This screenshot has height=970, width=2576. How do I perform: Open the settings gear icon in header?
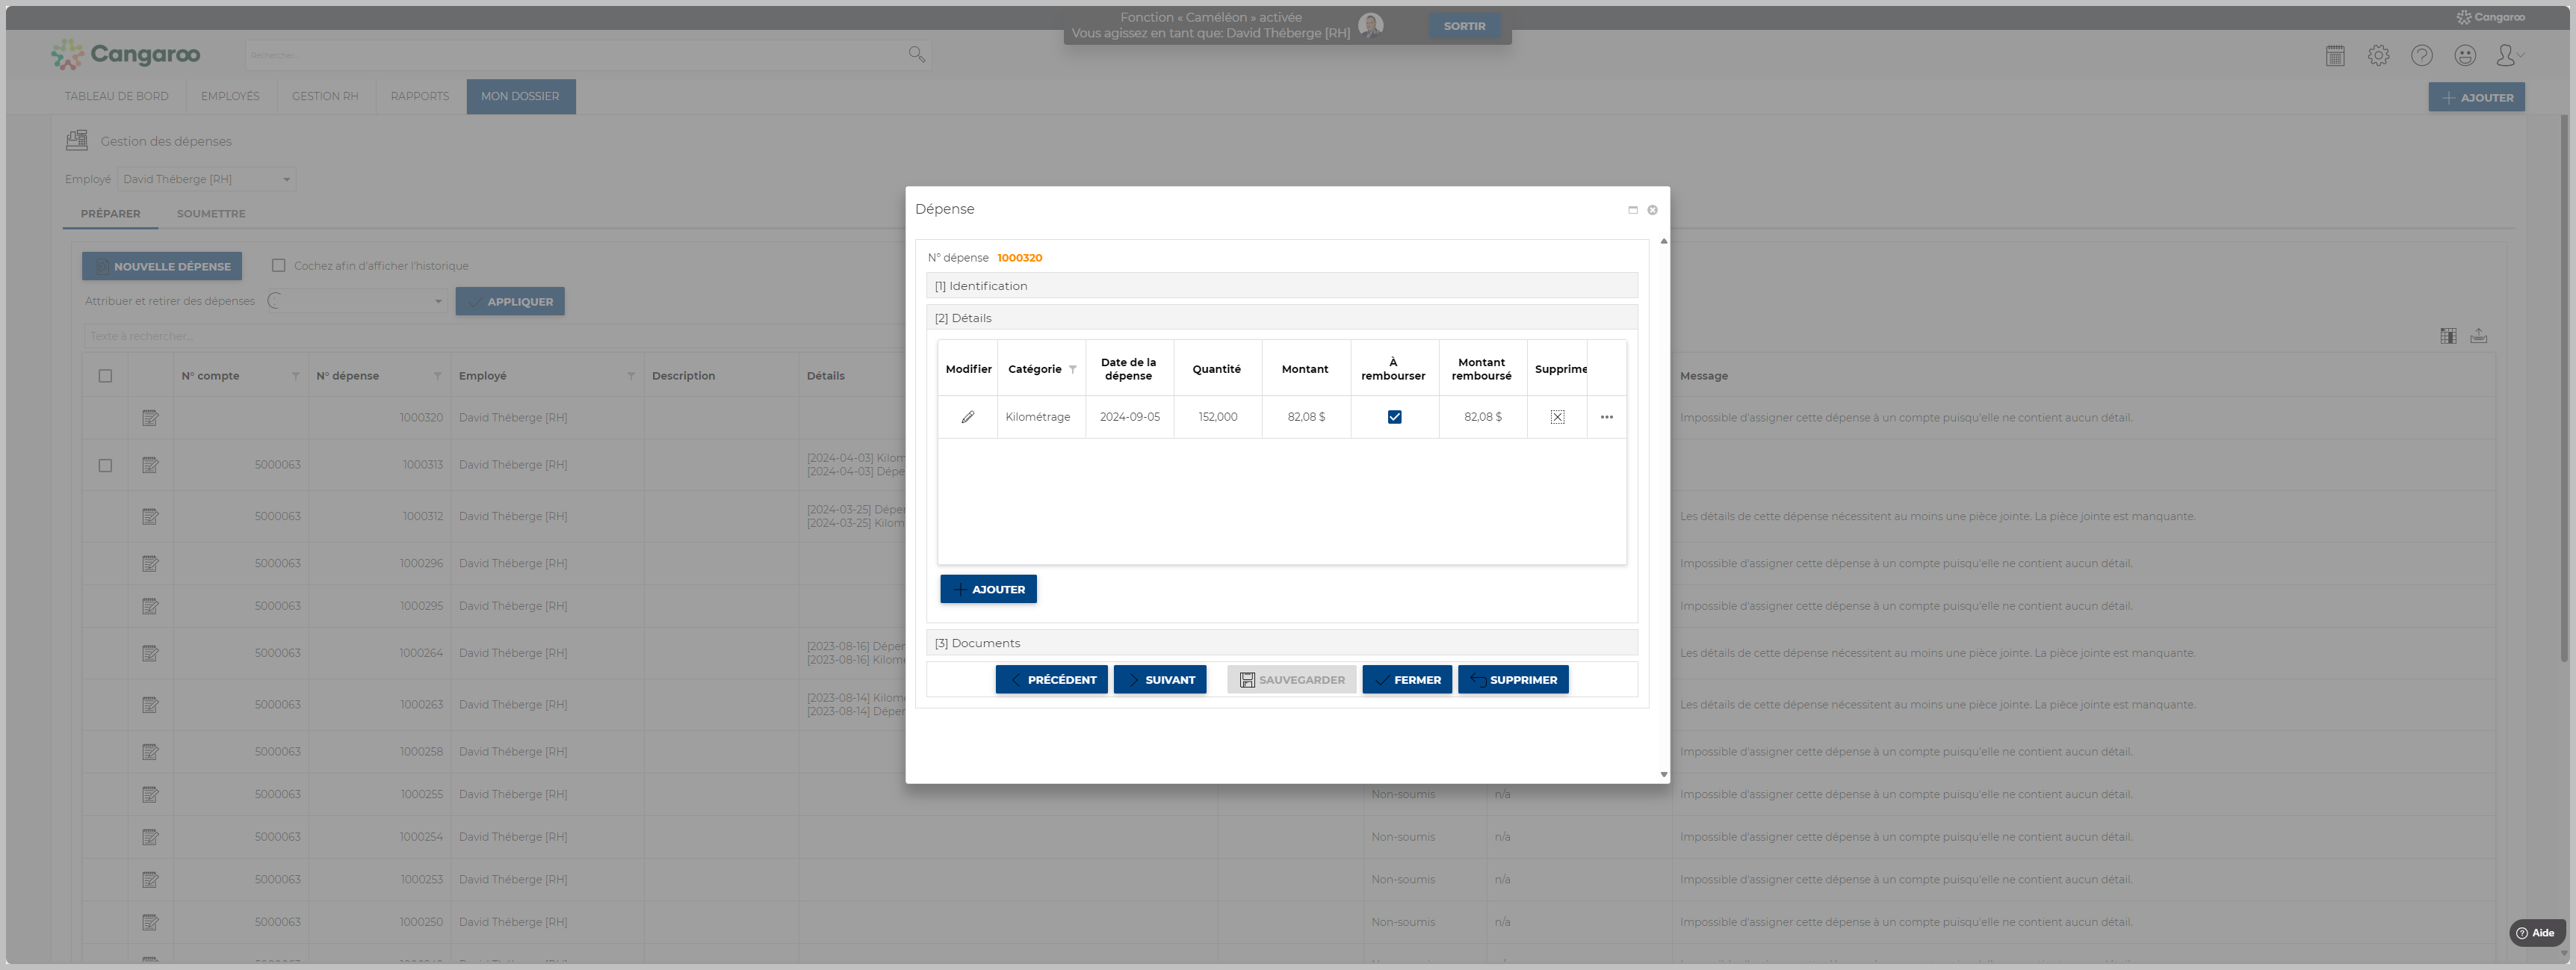[2378, 56]
